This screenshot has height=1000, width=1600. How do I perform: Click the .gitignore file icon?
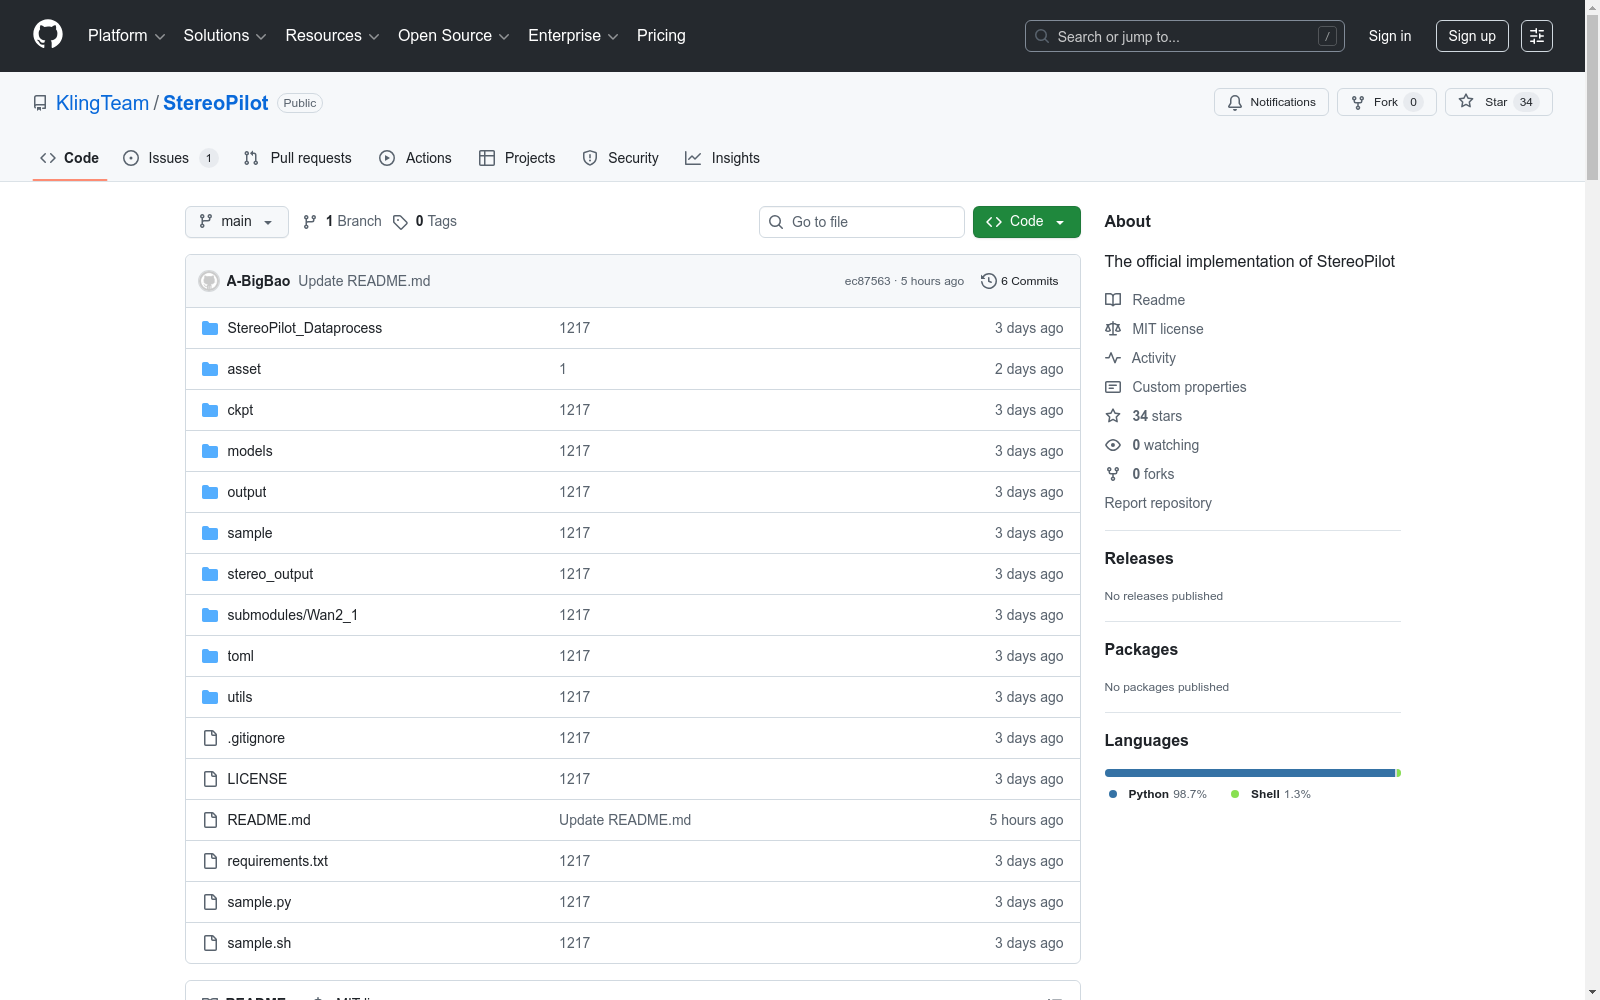pos(210,738)
